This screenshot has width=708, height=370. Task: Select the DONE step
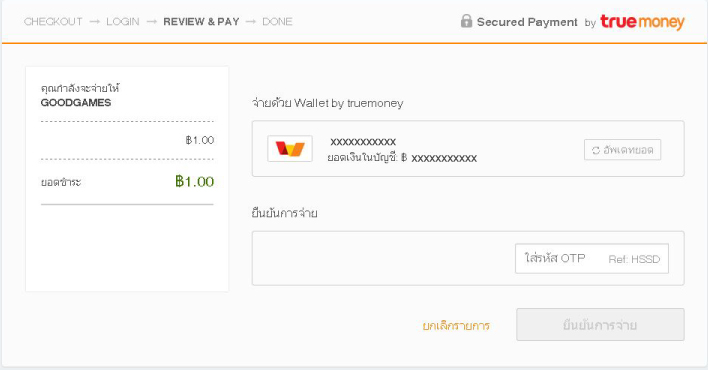click(277, 22)
